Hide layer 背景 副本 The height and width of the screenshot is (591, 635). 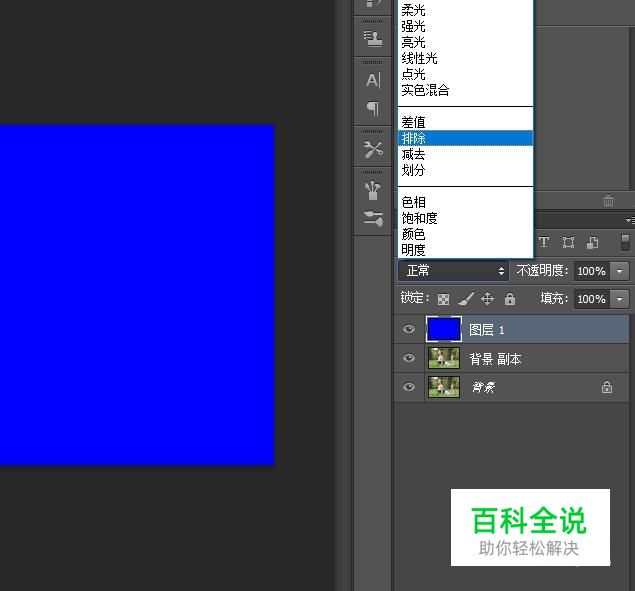(409, 358)
